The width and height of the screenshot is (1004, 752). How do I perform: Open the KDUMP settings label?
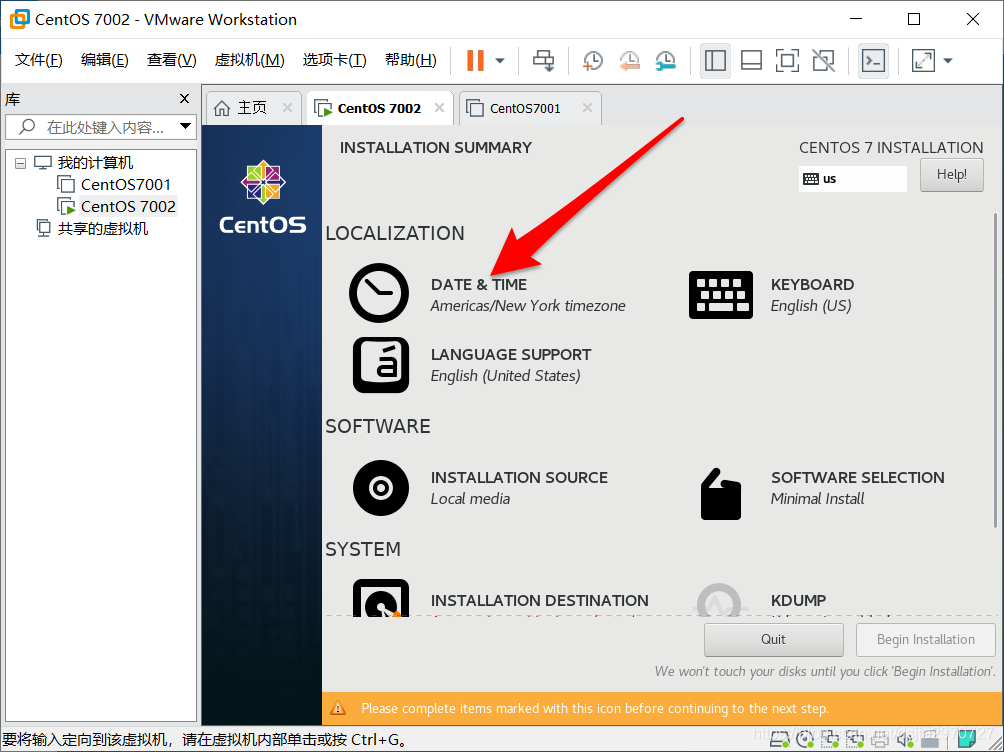tap(798, 600)
